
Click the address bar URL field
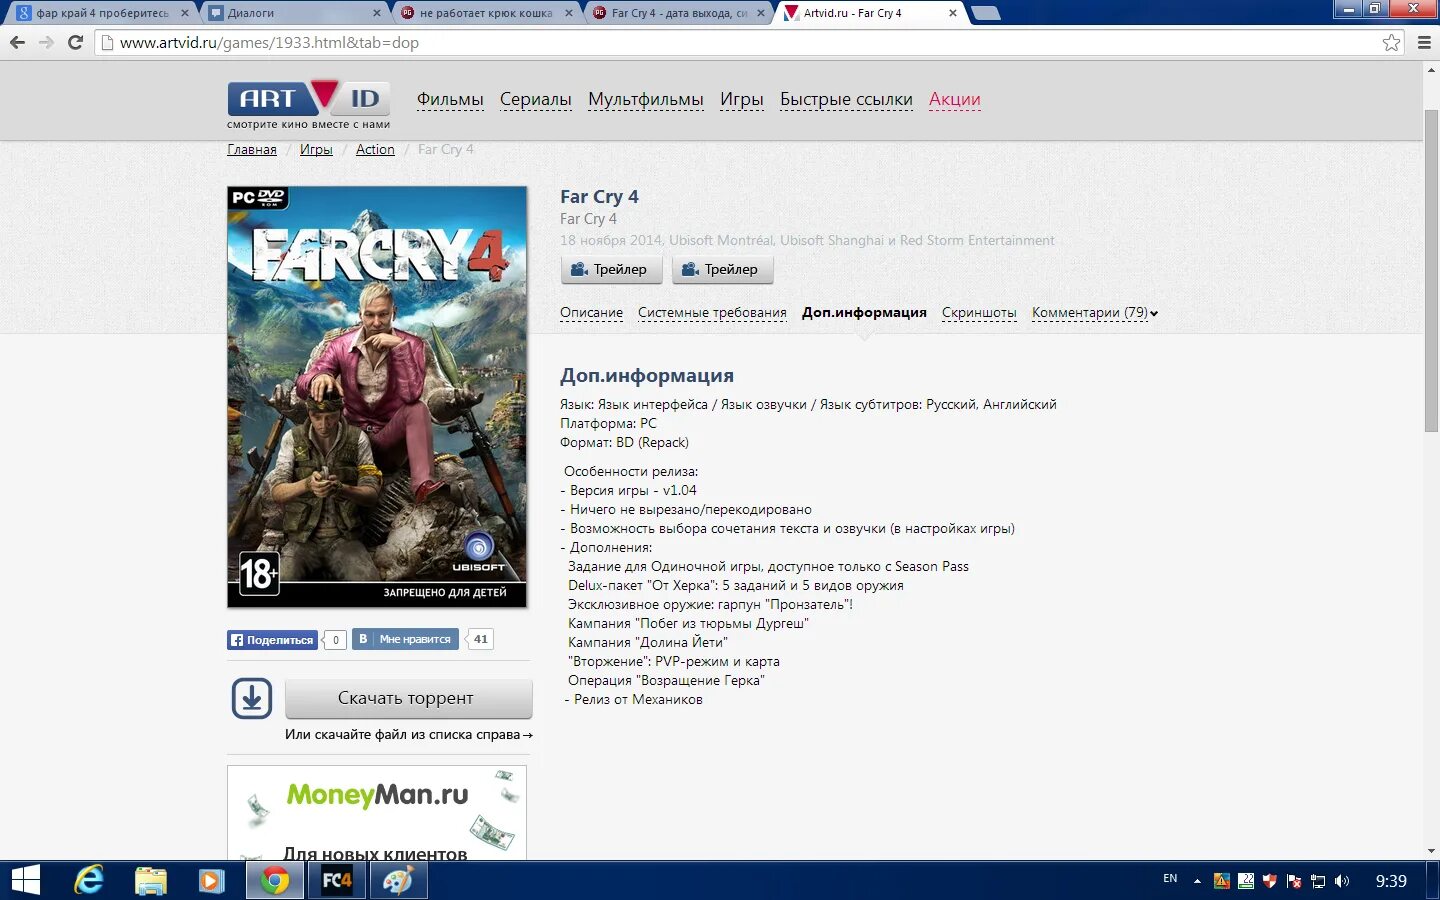click(740, 42)
